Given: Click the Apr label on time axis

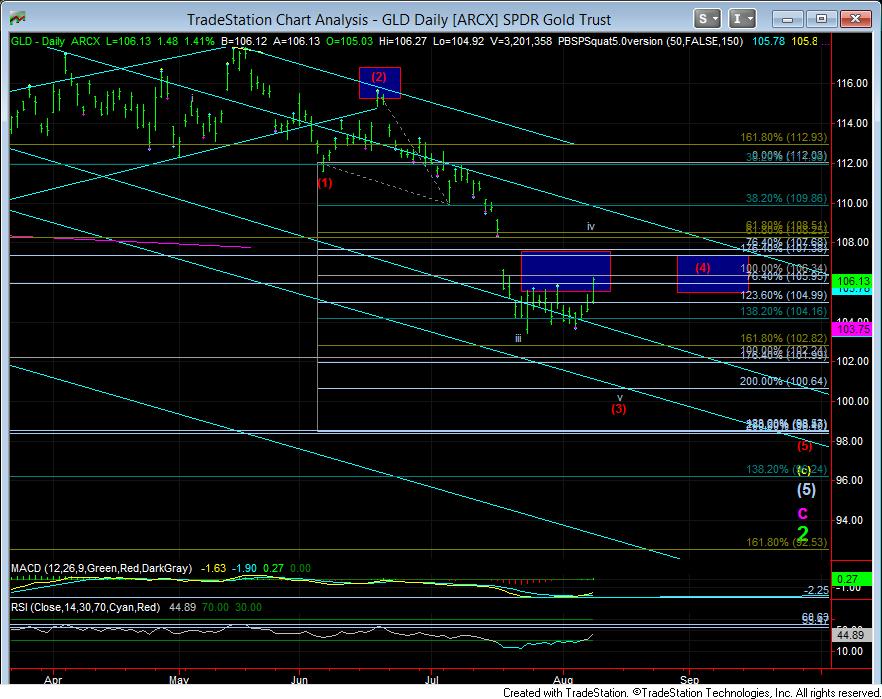Looking at the screenshot, I should coord(52,679).
